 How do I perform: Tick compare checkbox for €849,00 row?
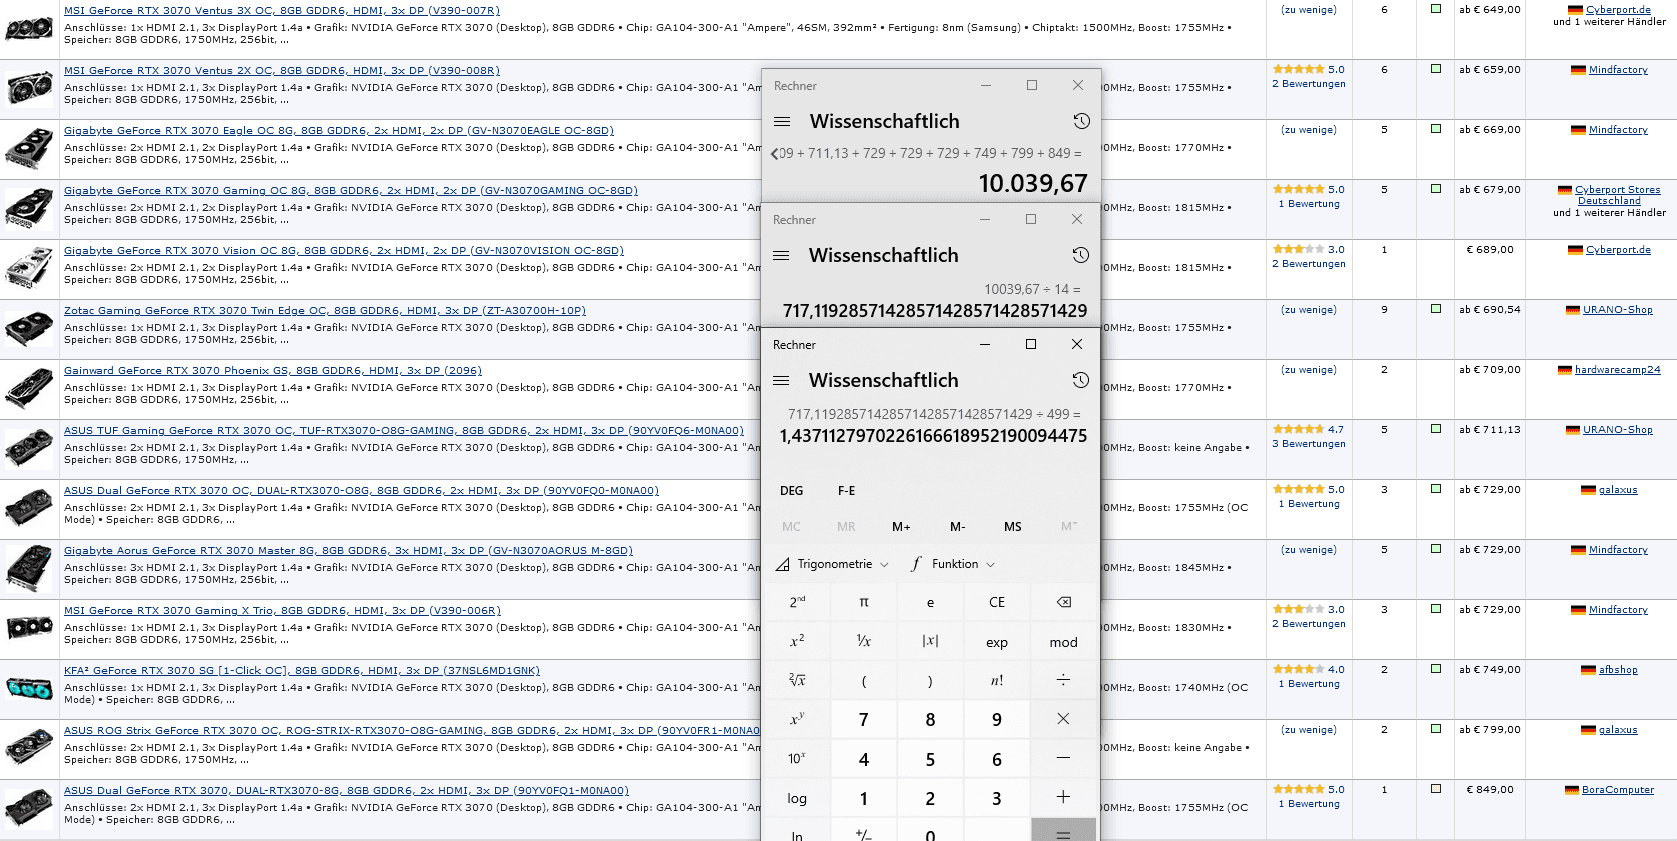(x=1436, y=789)
